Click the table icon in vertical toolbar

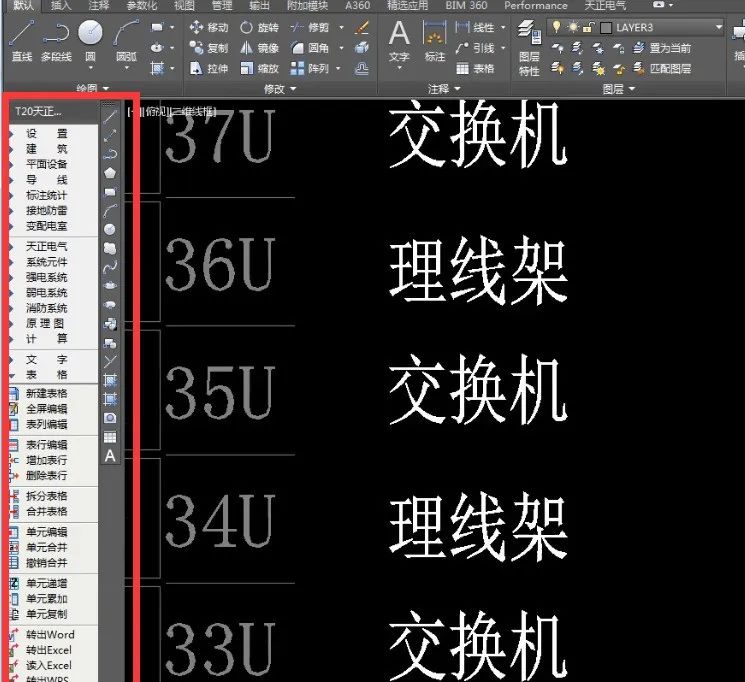pyautogui.click(x=110, y=437)
